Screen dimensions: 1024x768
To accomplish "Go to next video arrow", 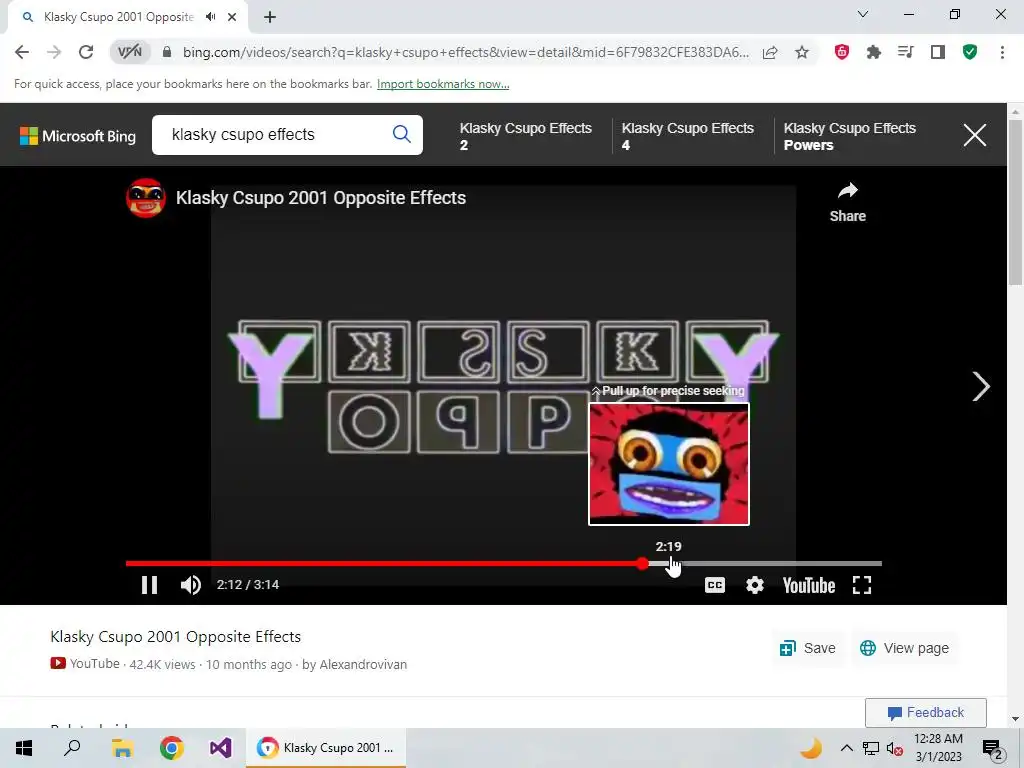I will click(980, 386).
